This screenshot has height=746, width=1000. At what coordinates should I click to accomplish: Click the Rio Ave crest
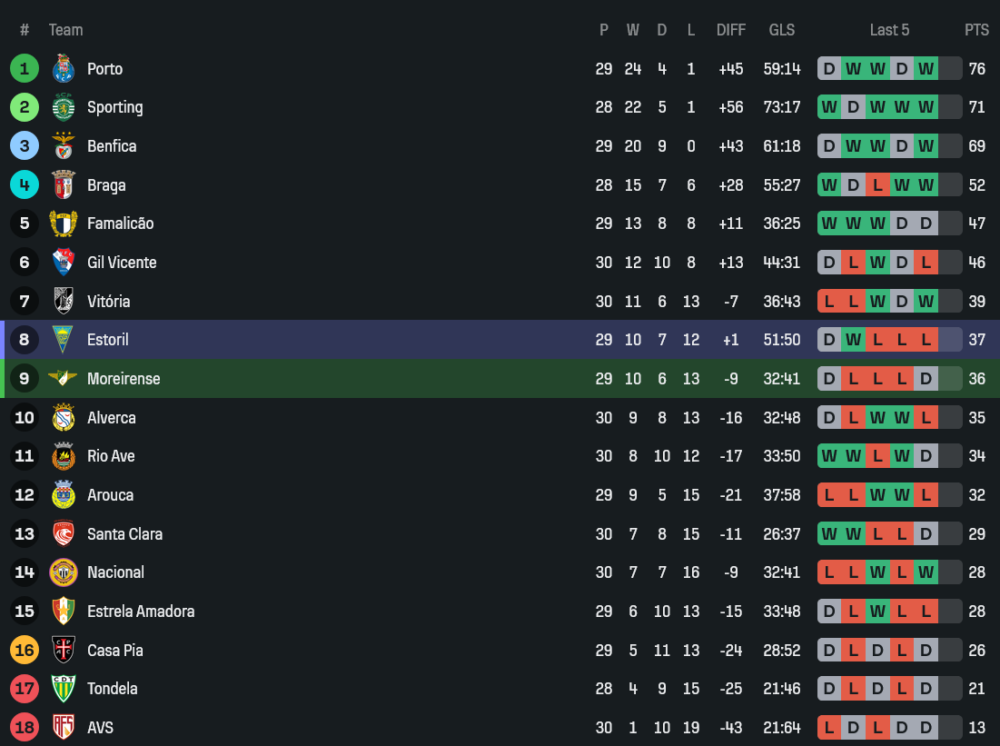pos(64,456)
